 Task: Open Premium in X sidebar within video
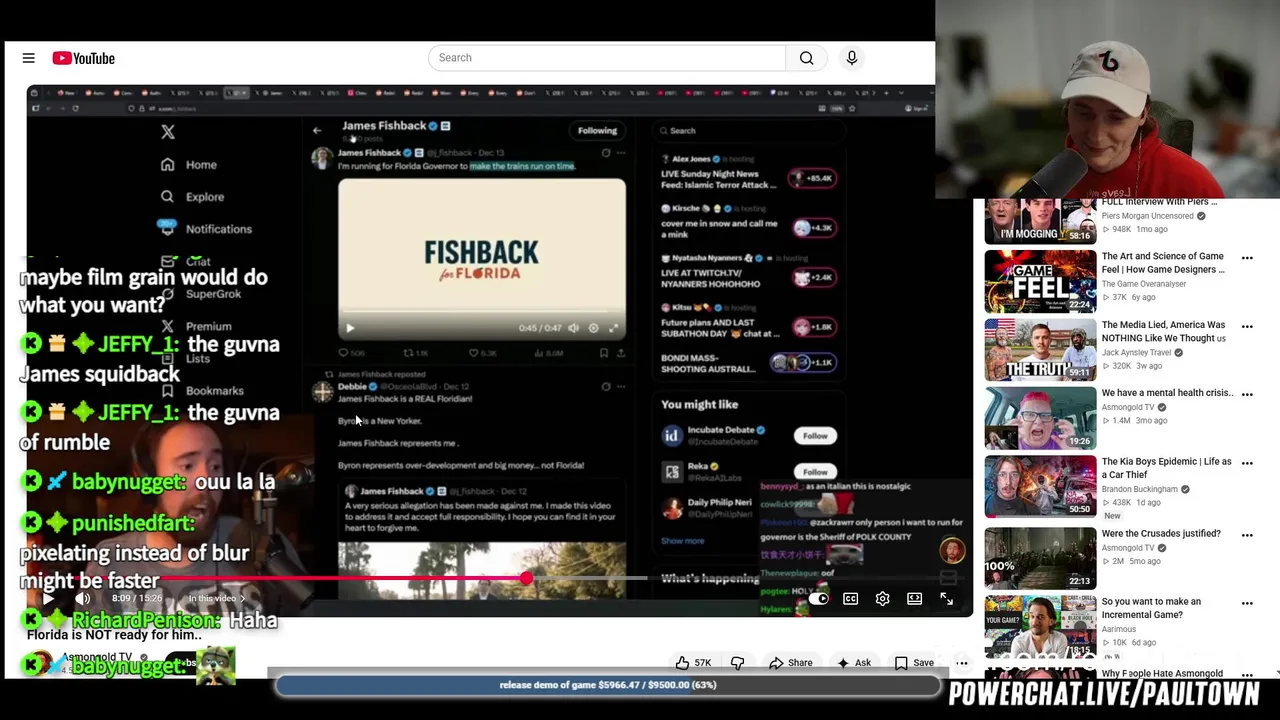(x=197, y=326)
